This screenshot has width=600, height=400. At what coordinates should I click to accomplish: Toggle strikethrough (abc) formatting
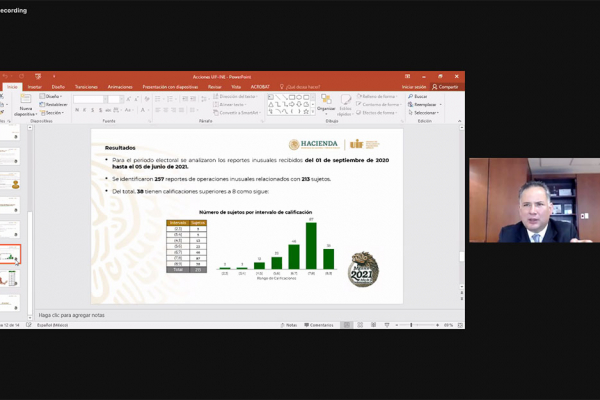[x=108, y=110]
